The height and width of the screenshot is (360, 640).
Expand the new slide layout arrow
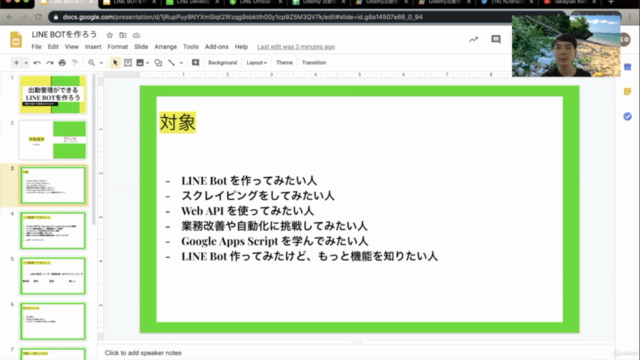pyautogui.click(x=26, y=63)
